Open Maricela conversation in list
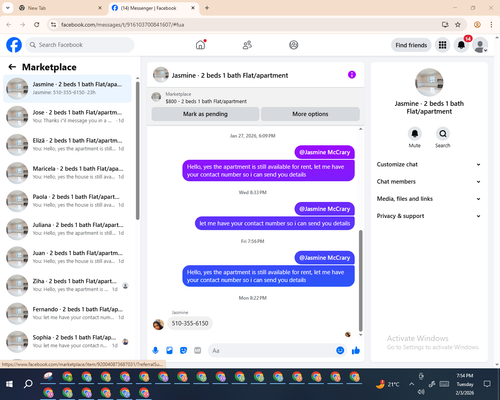This screenshot has width=500, height=400. (x=68, y=173)
